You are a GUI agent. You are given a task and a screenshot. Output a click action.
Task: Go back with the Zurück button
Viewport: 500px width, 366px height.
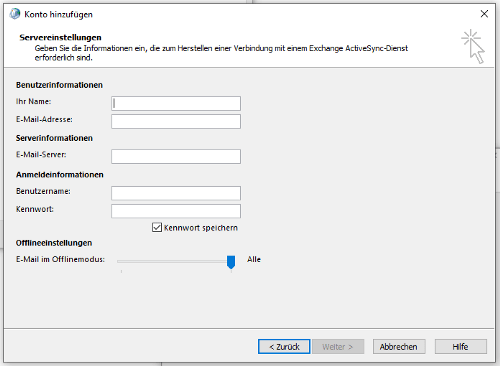(x=284, y=347)
